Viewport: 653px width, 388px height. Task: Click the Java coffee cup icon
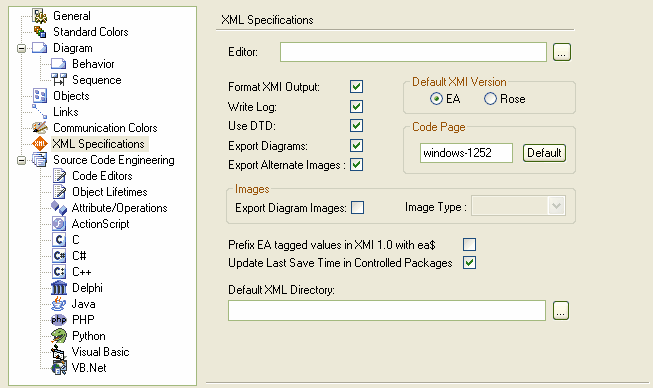click(59, 304)
